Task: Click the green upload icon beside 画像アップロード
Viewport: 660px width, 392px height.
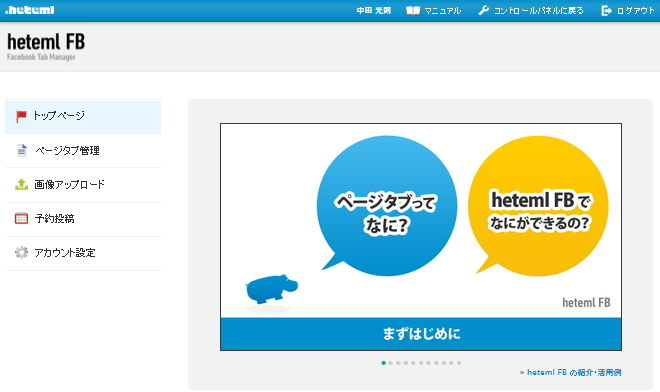Action: tap(21, 184)
